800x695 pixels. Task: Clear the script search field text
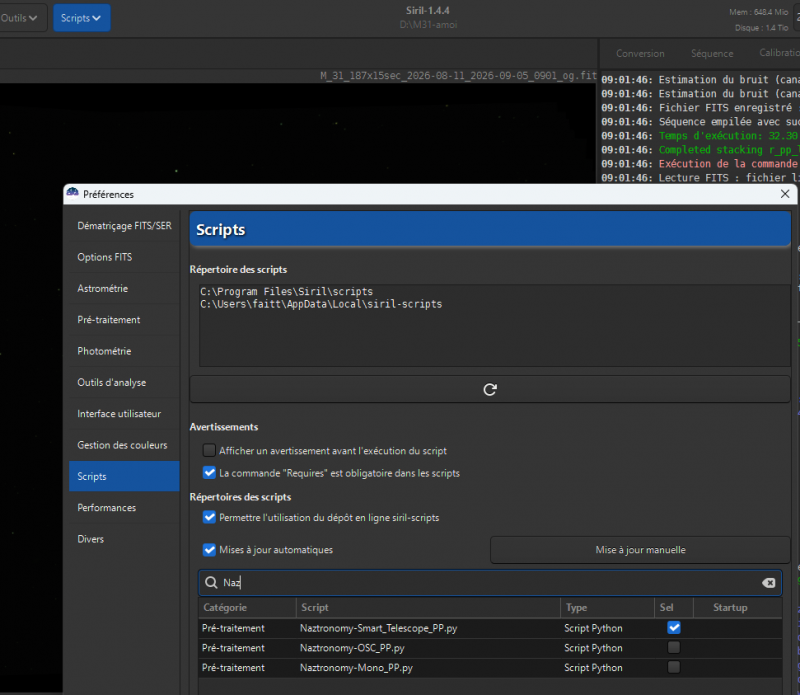[x=768, y=583]
